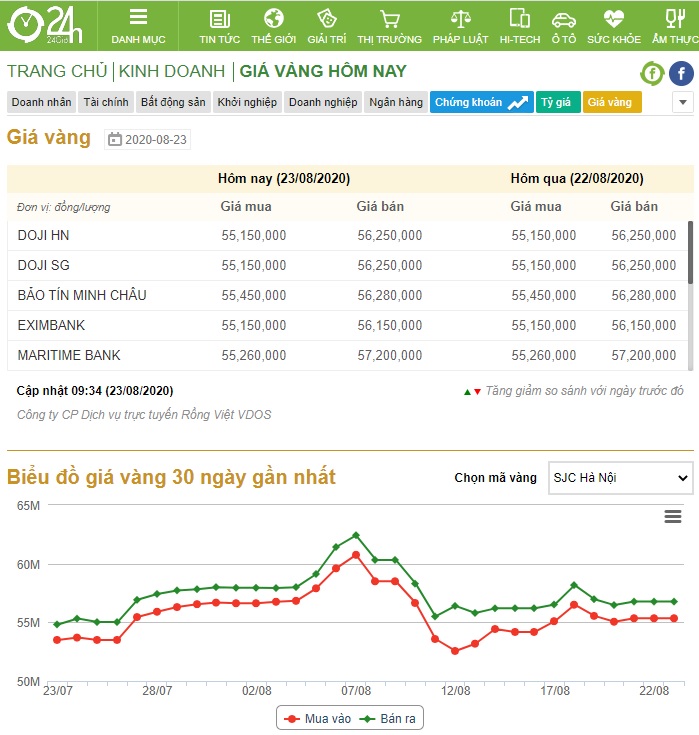Click the DOJI HN row label
The height and width of the screenshot is (735, 699).
pos(43,235)
